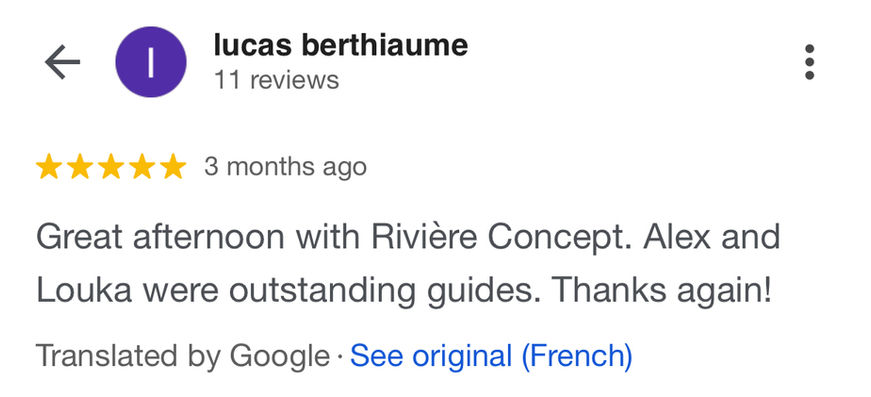
Task: Go back using the left arrow icon
Action: (x=62, y=62)
